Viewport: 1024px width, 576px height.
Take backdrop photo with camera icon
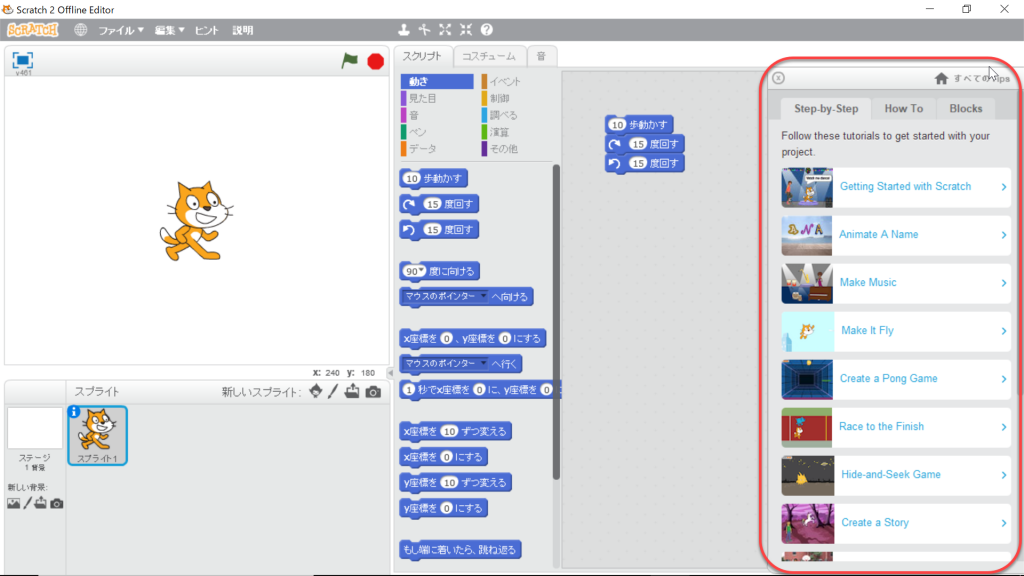[57, 504]
